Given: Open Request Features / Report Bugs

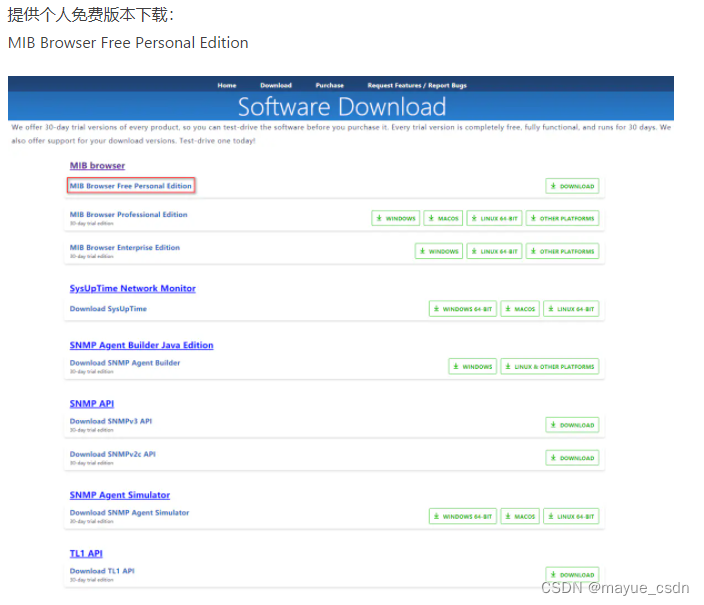Looking at the screenshot, I should pyautogui.click(x=417, y=85).
